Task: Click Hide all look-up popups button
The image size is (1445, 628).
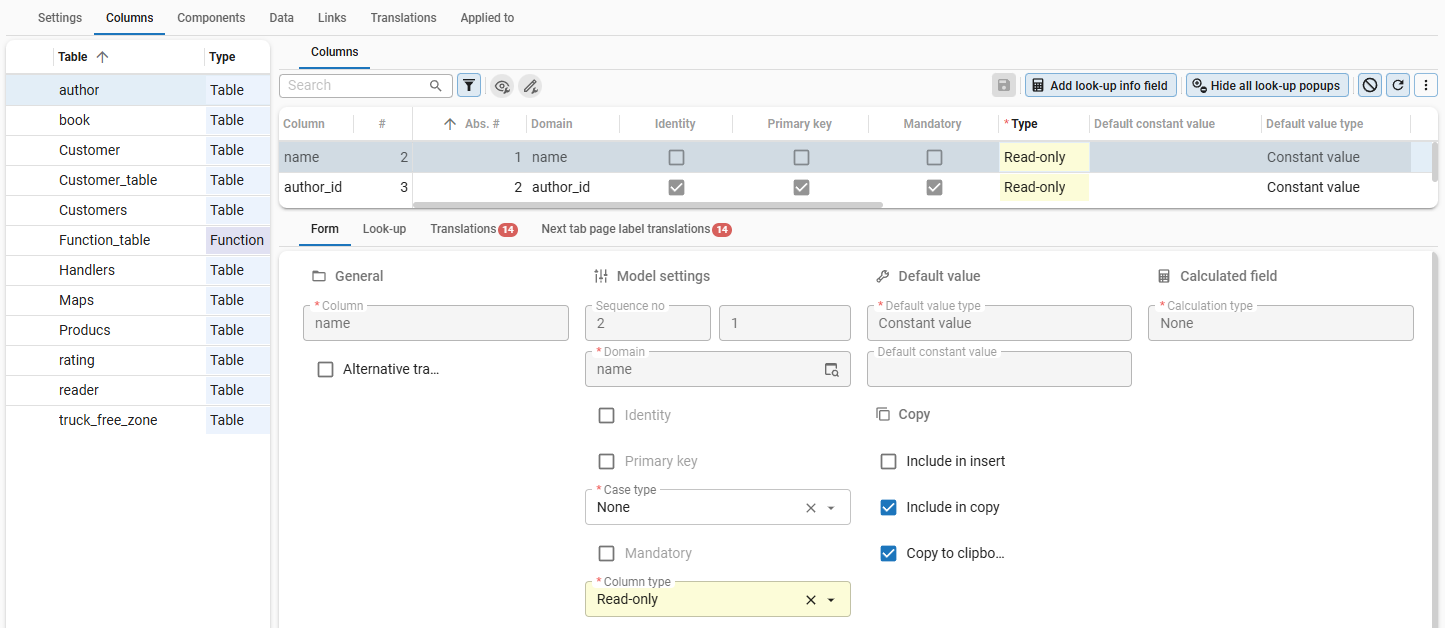Action: pos(1267,86)
